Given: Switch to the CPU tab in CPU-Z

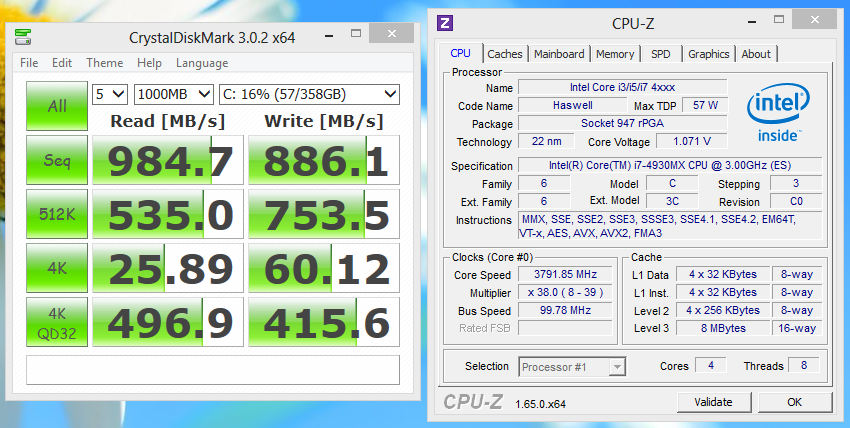Looking at the screenshot, I should (x=460, y=53).
